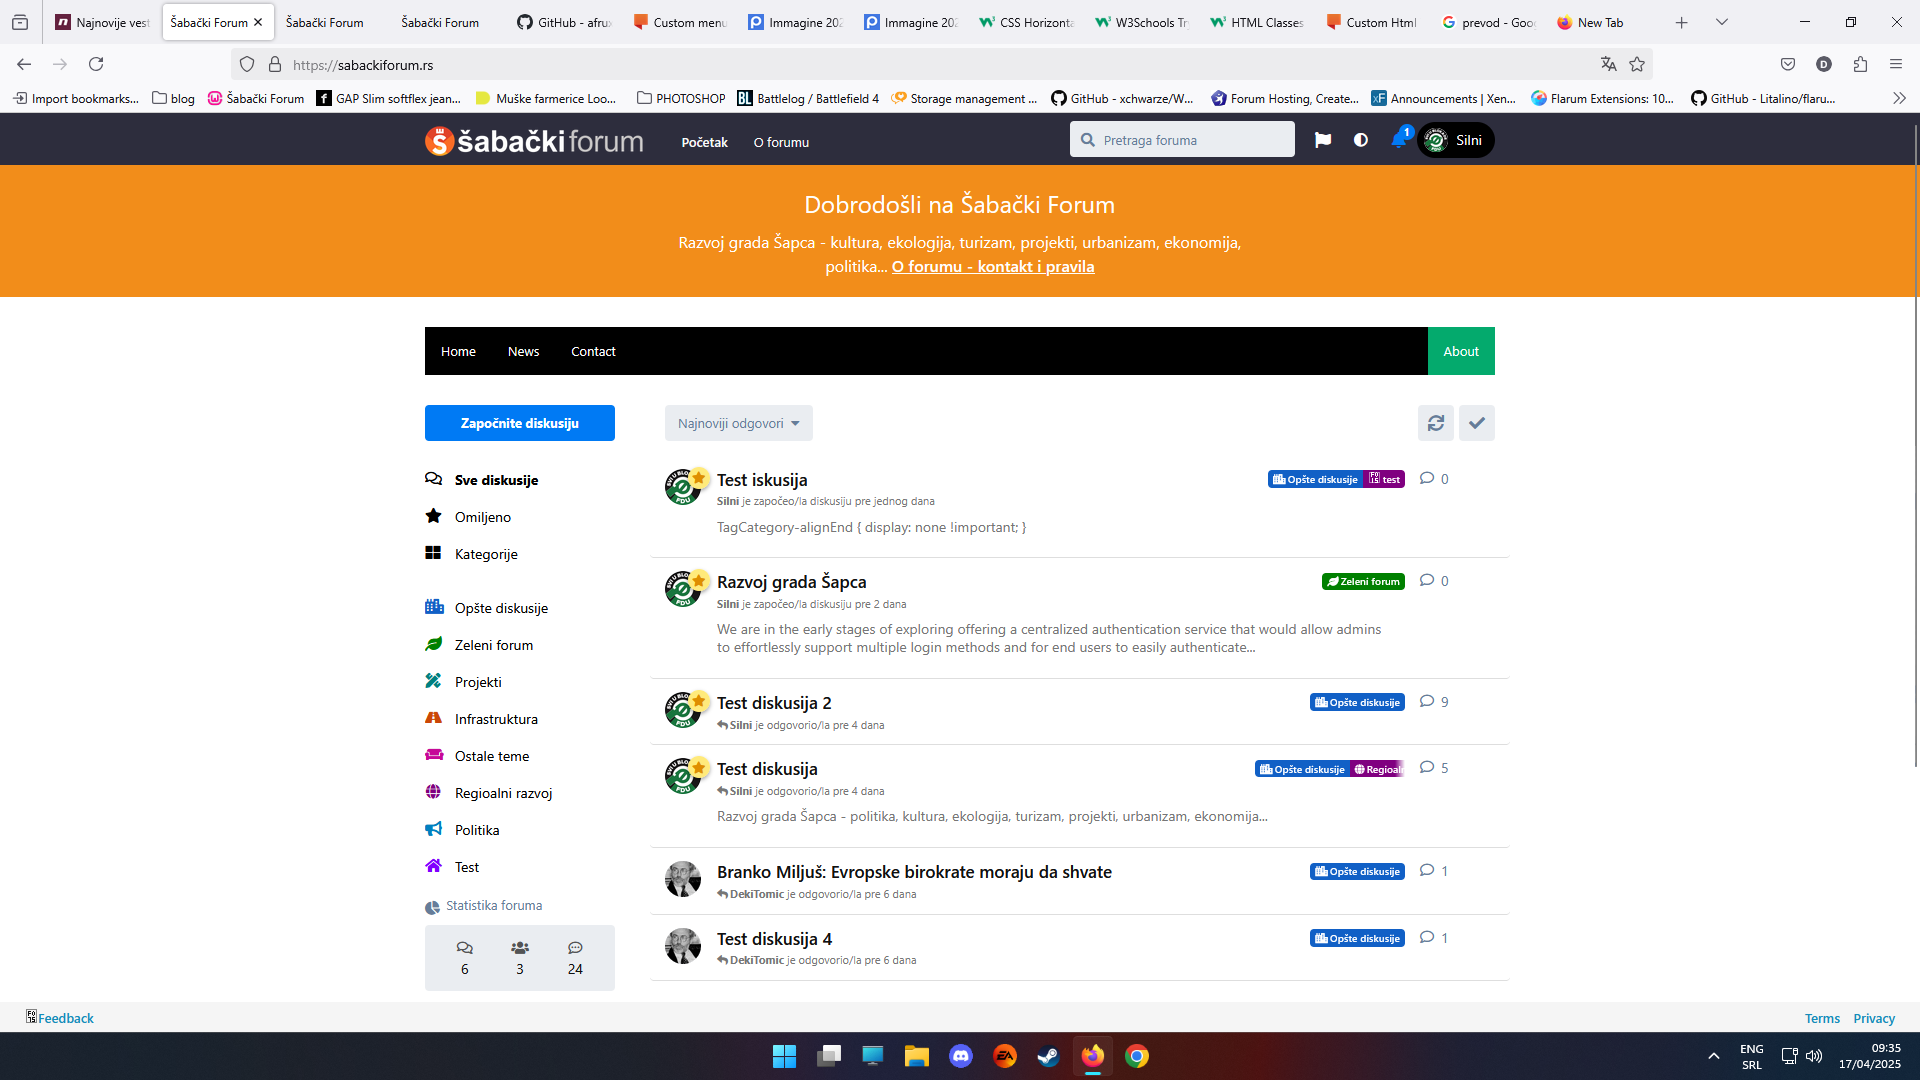Open the Silni user account menu
Screen dimensions: 1920x1080
(x=1456, y=140)
